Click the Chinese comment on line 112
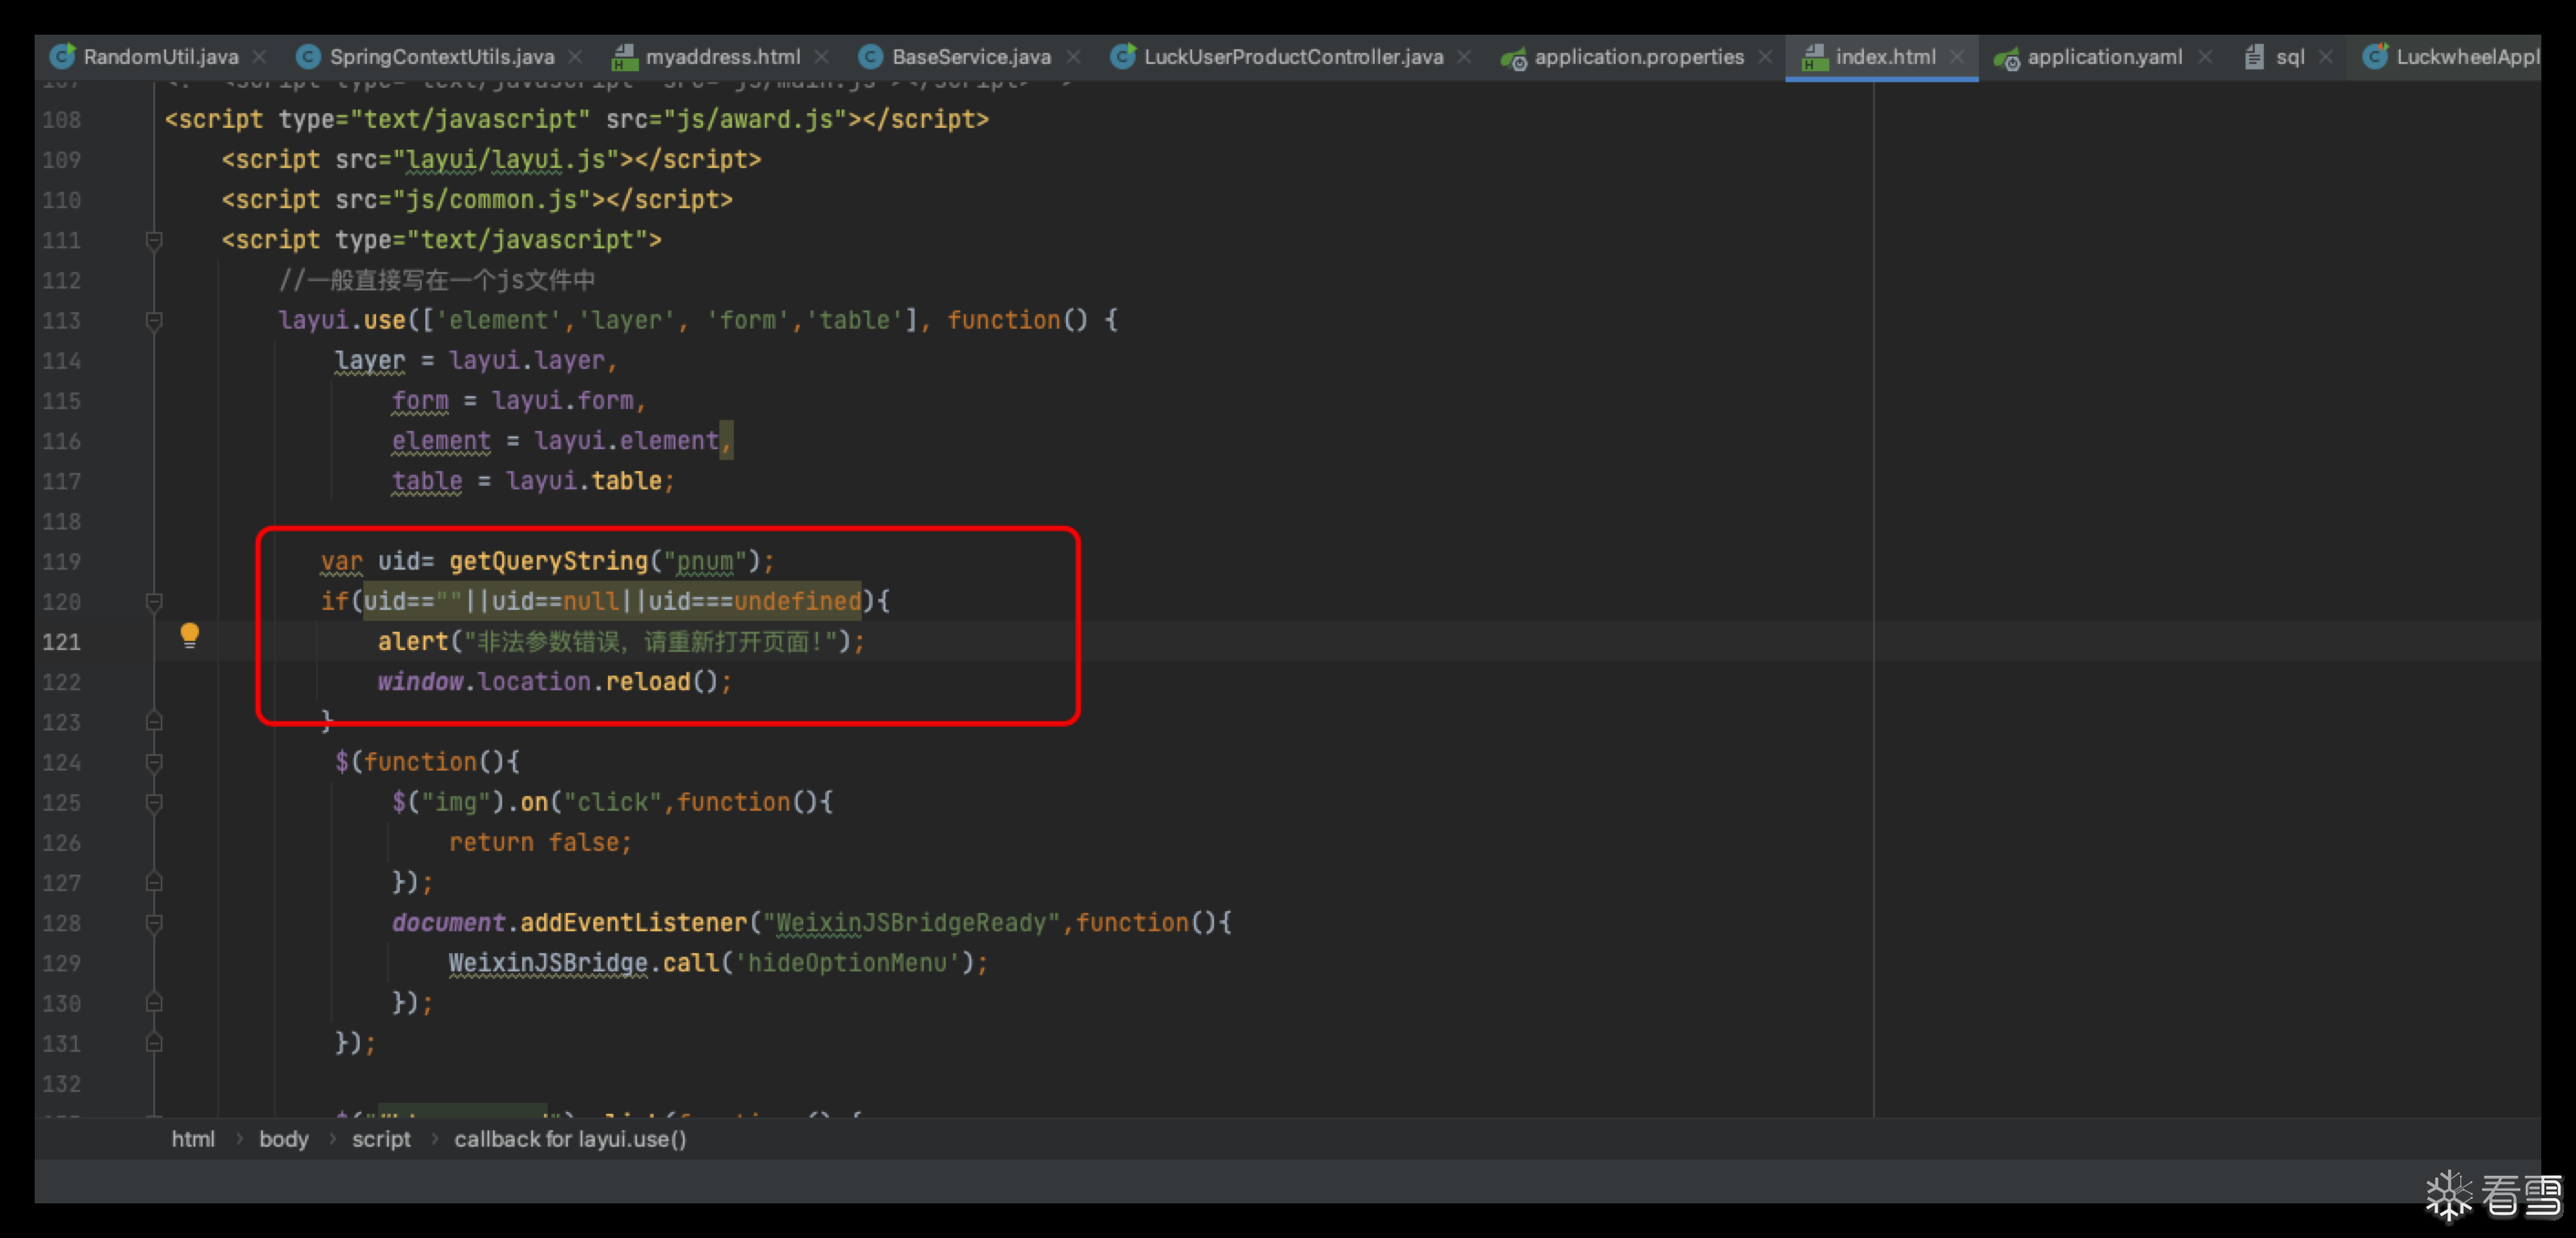Image resolution: width=2576 pixels, height=1238 pixels. click(437, 280)
